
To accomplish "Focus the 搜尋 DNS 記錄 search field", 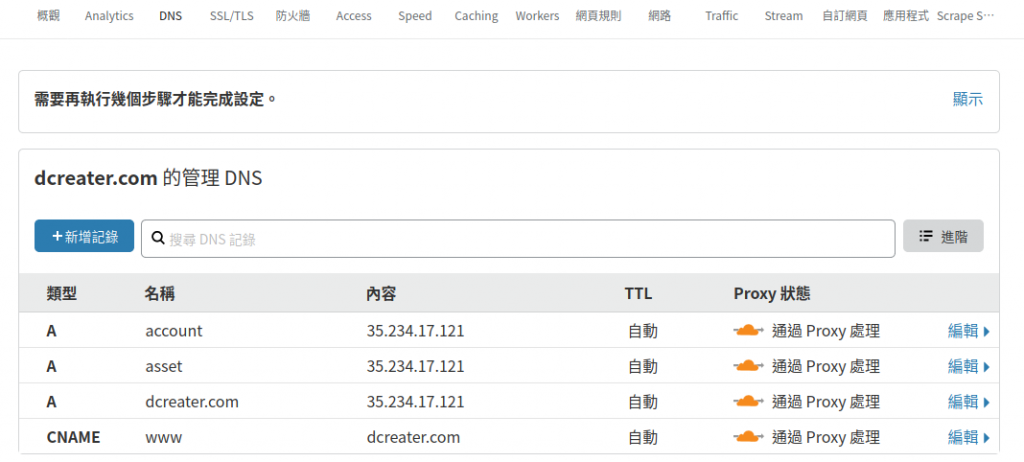I will (518, 239).
